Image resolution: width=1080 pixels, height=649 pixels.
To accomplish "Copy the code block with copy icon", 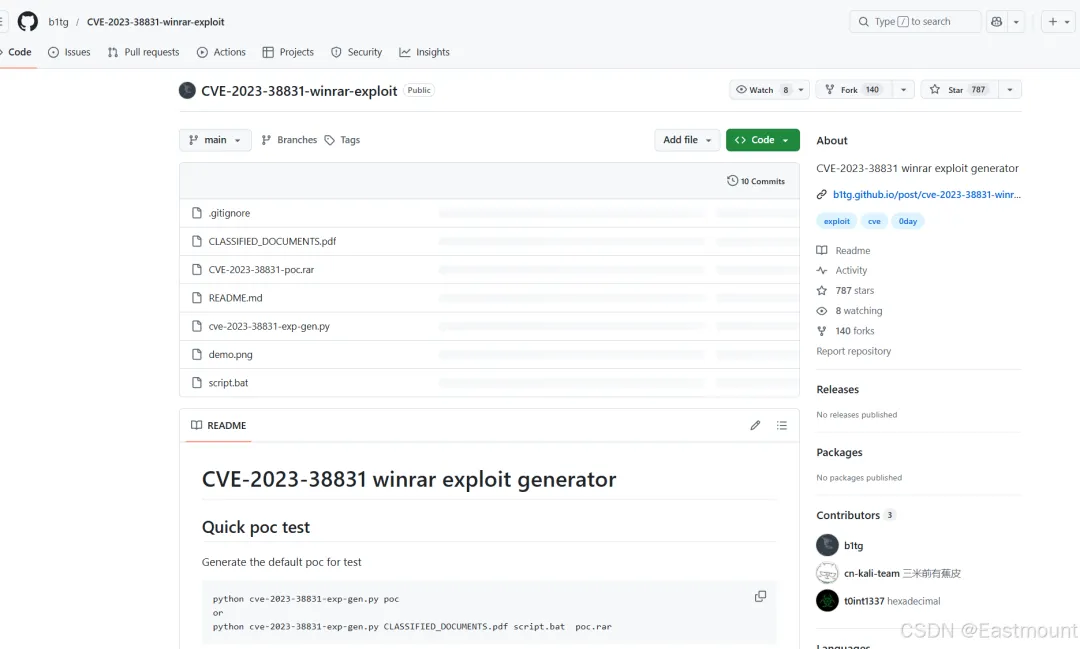I will click(x=760, y=596).
